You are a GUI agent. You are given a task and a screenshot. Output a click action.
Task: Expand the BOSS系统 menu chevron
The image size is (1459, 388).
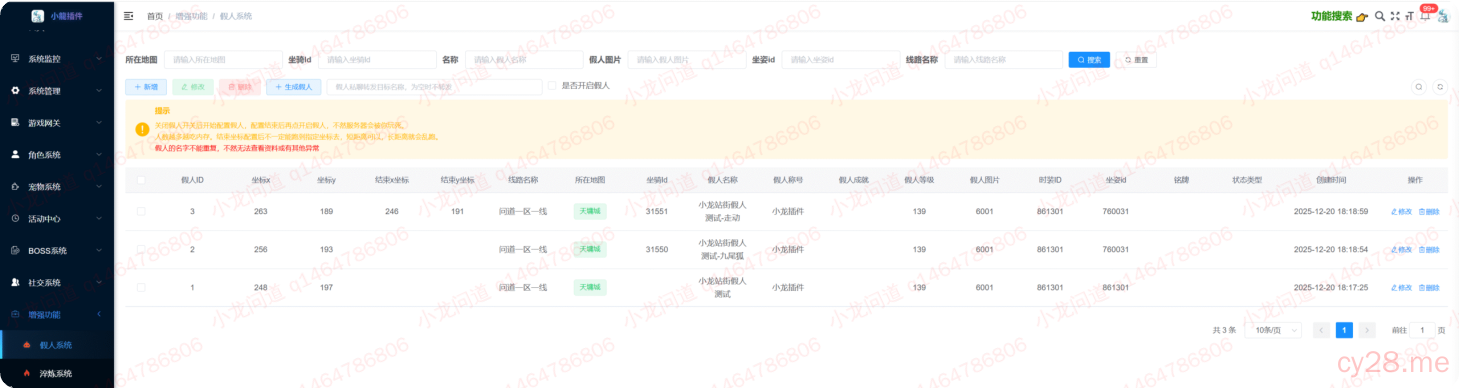click(99, 250)
